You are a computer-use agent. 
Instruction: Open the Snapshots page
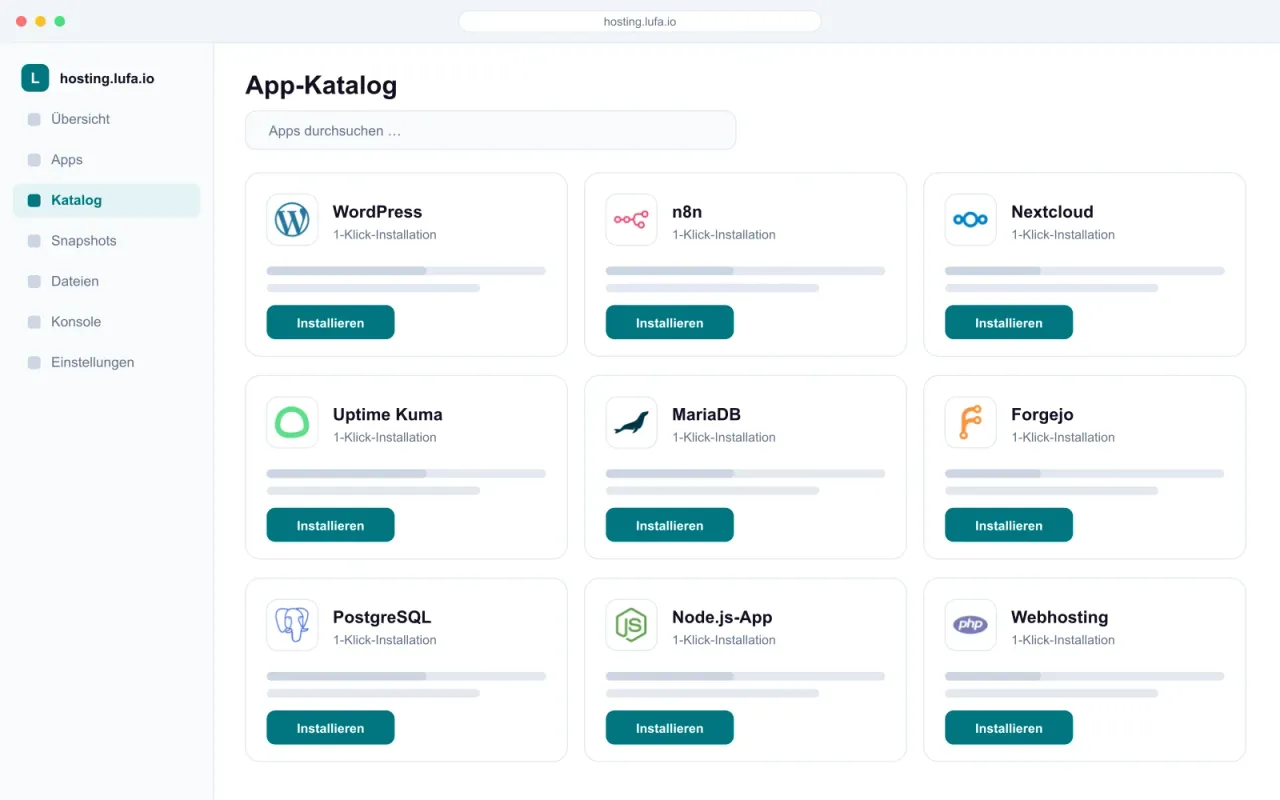107,241
